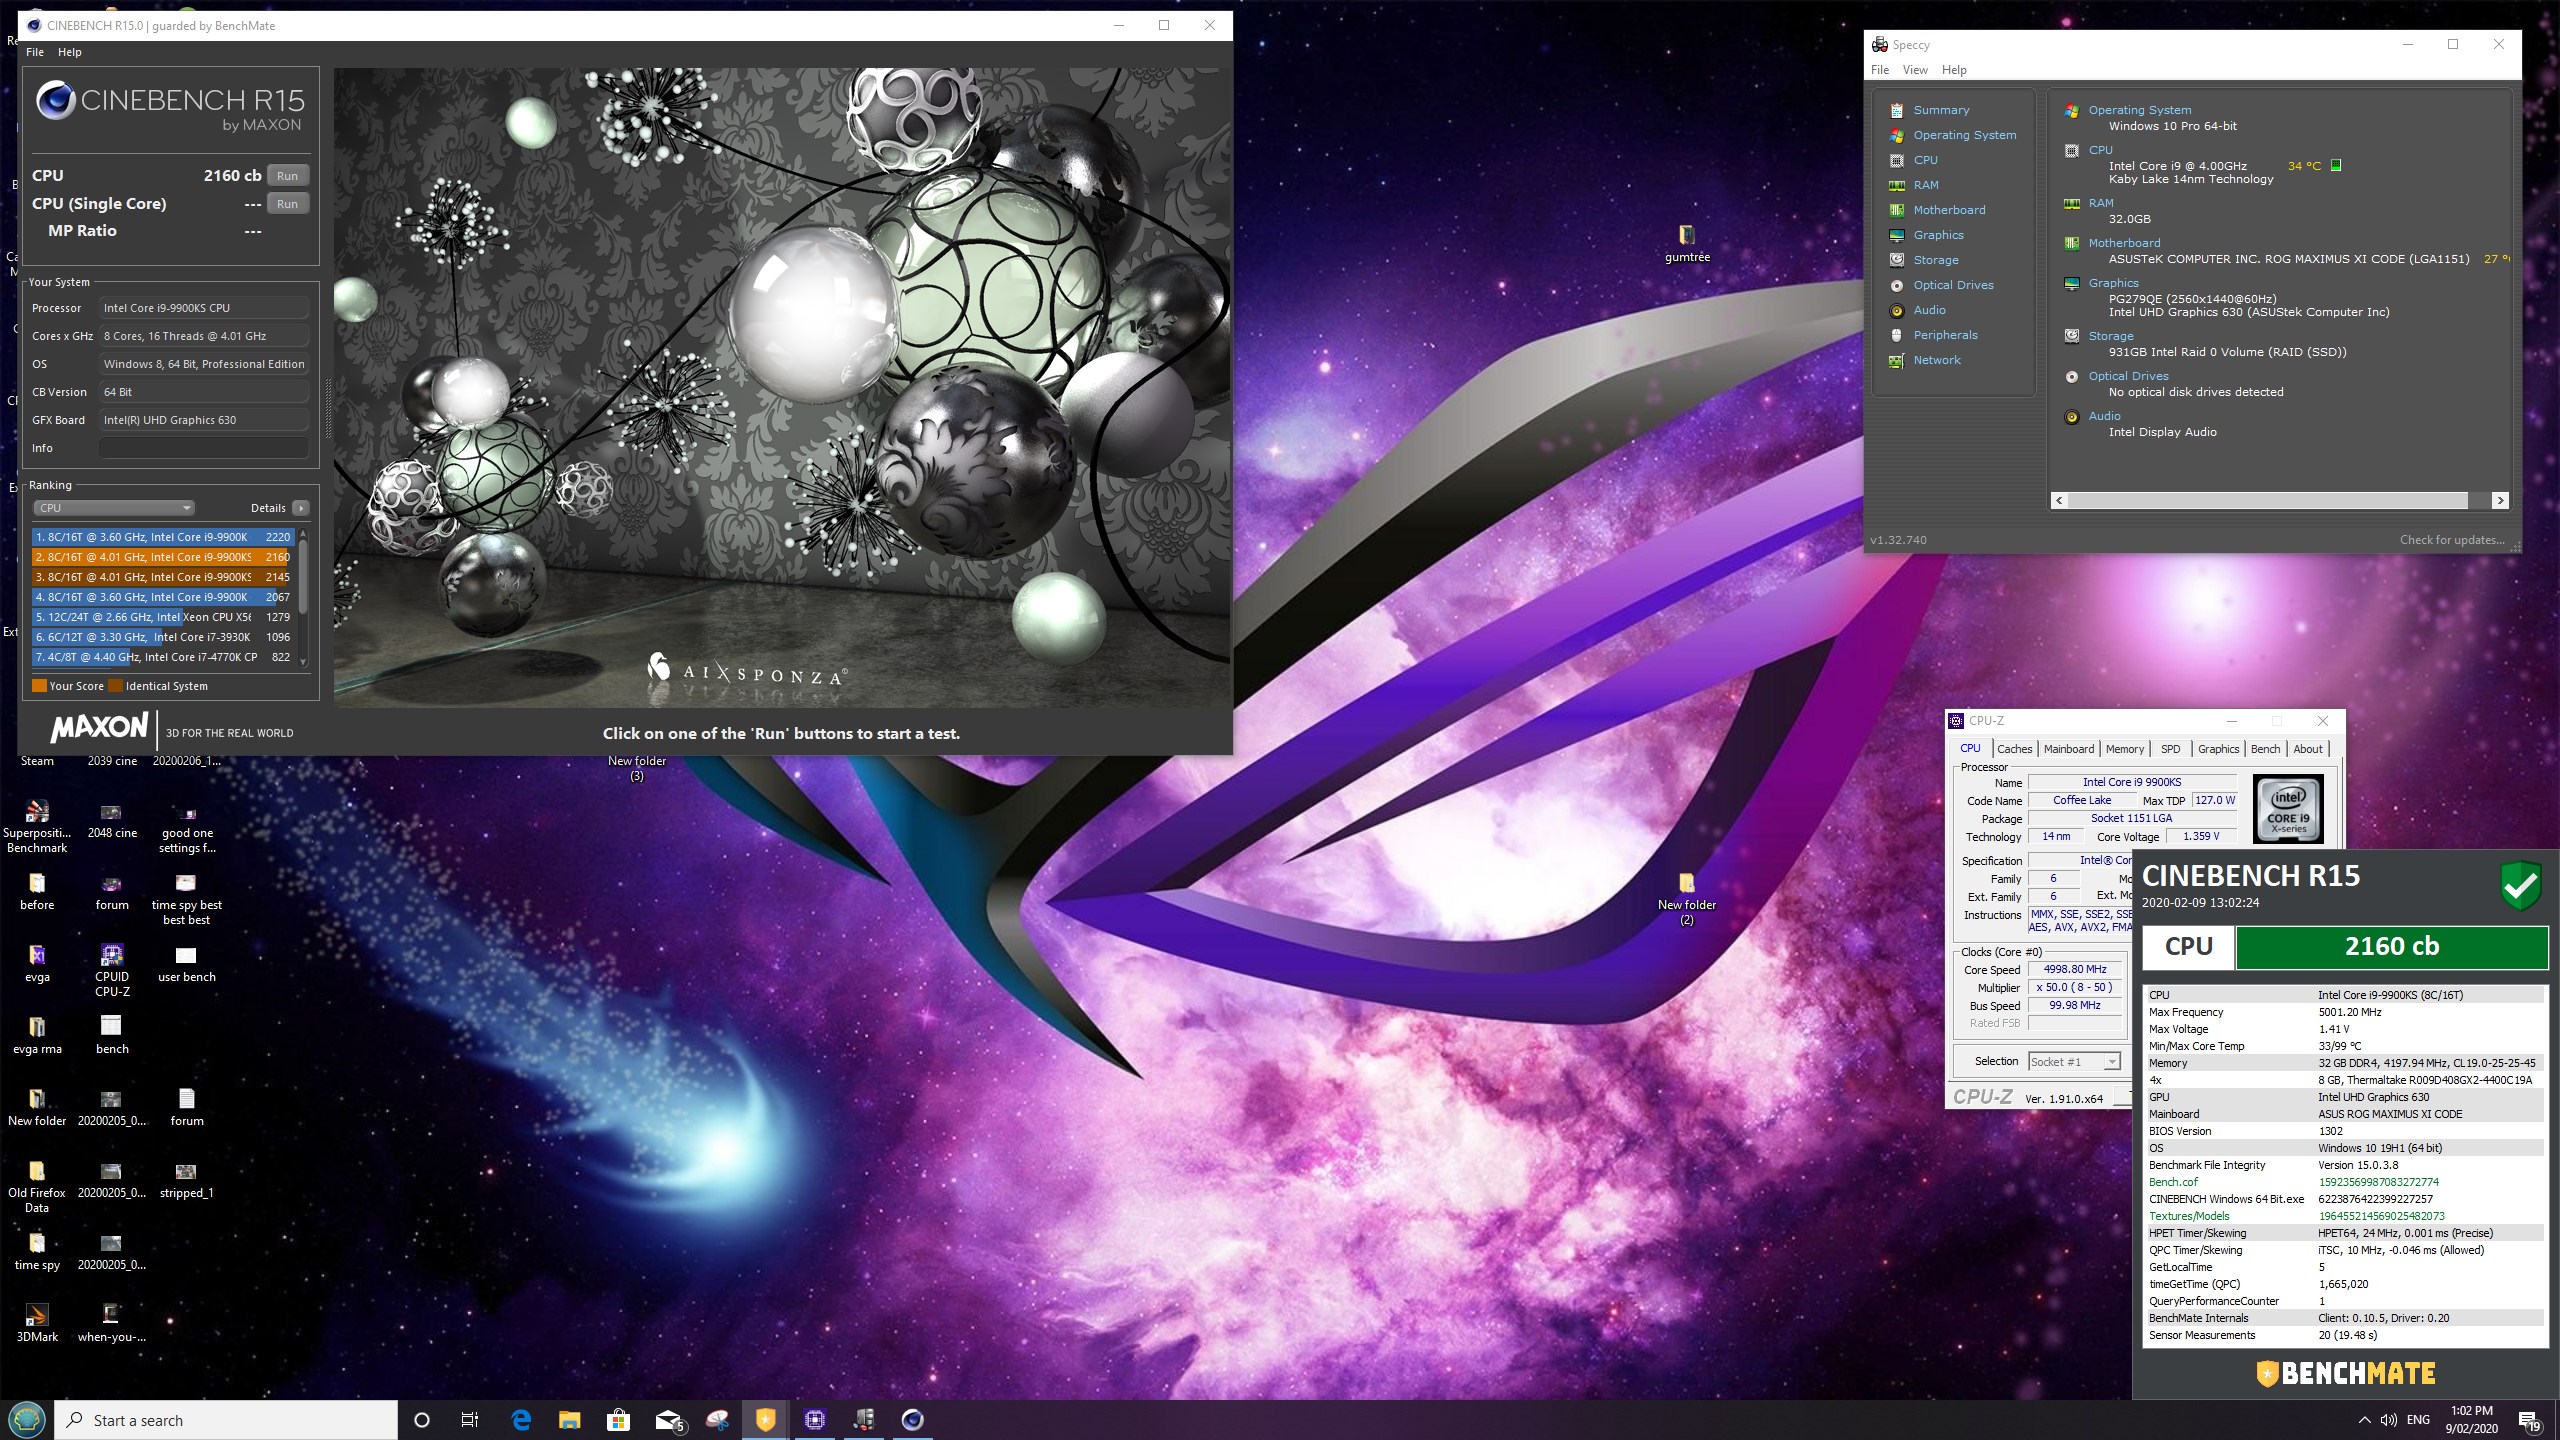The height and width of the screenshot is (1440, 2560).
Task: Open Motherboard heading link in Speccy summary
Action: pos(2124,243)
